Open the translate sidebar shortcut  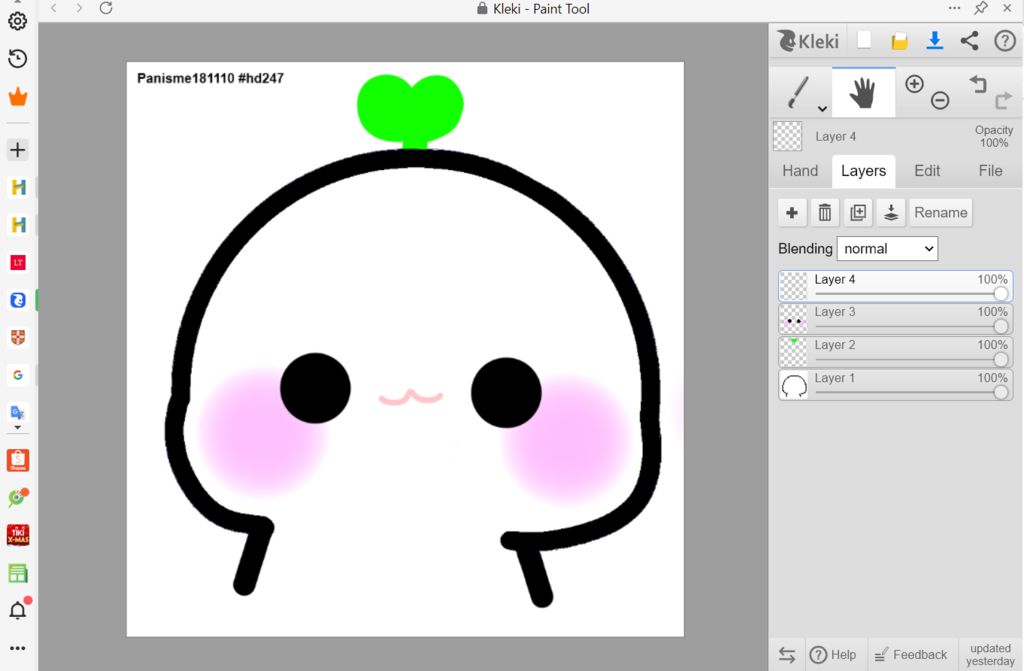pos(18,413)
